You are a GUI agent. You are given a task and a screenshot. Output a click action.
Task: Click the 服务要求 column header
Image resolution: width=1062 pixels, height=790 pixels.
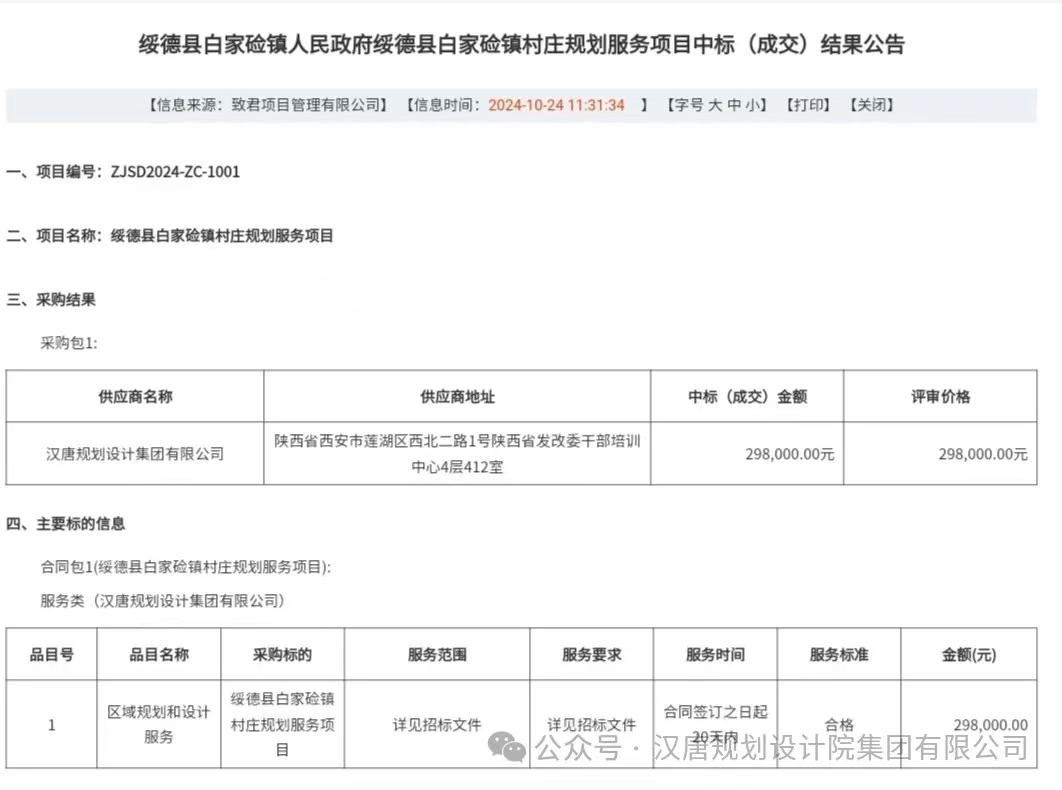[591, 655]
